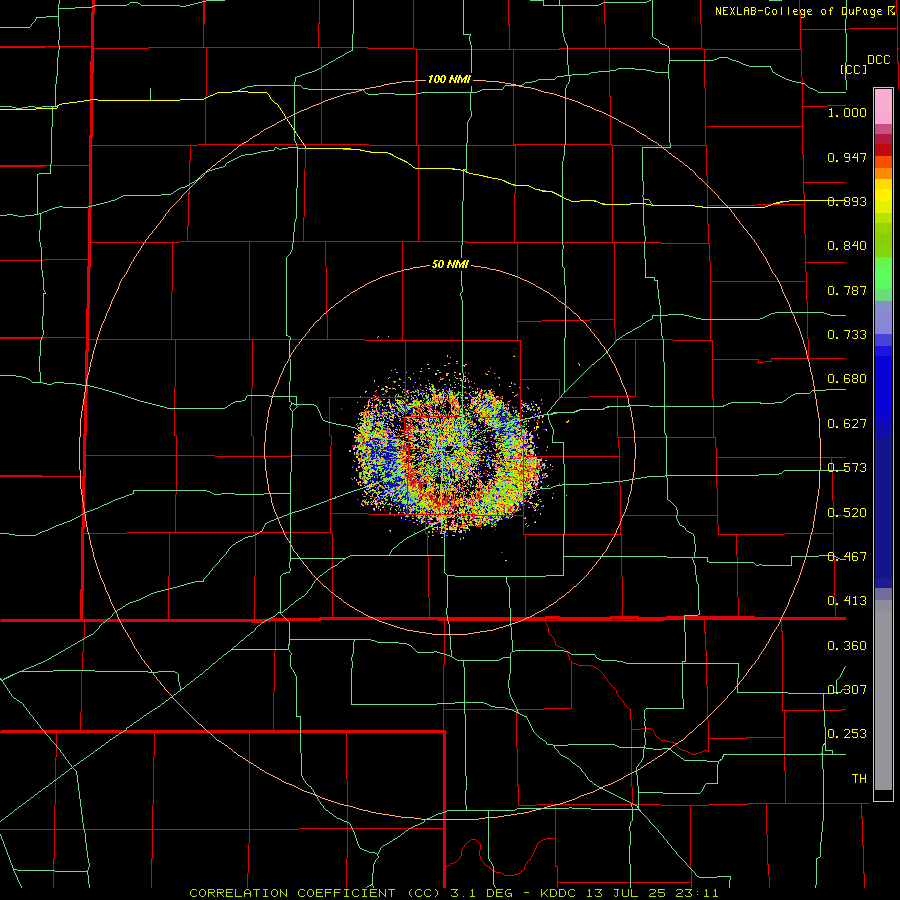Viewport: 900px width, 900px height.
Task: Click the 0.893 legend value
Action: (x=847, y=201)
